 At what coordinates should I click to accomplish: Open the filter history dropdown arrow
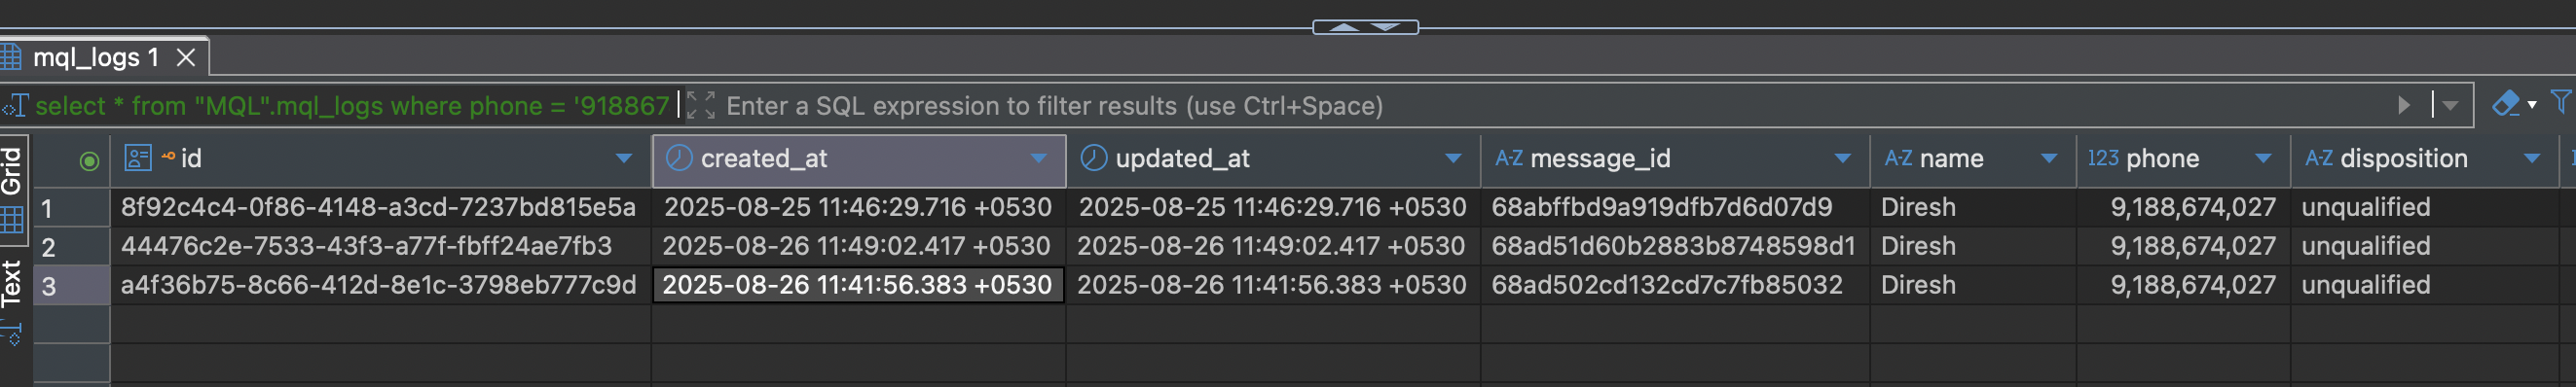[2450, 105]
